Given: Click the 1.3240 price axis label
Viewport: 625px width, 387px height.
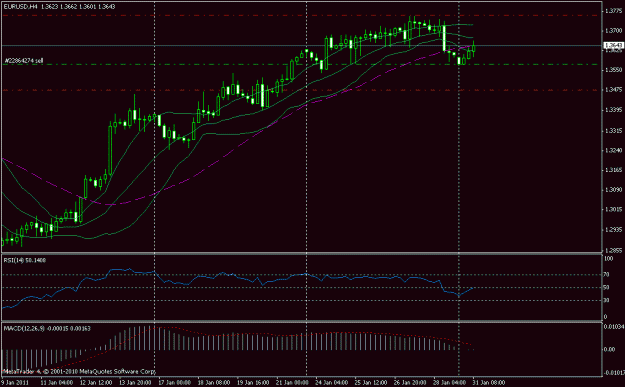Looking at the screenshot, I should click(x=613, y=150).
